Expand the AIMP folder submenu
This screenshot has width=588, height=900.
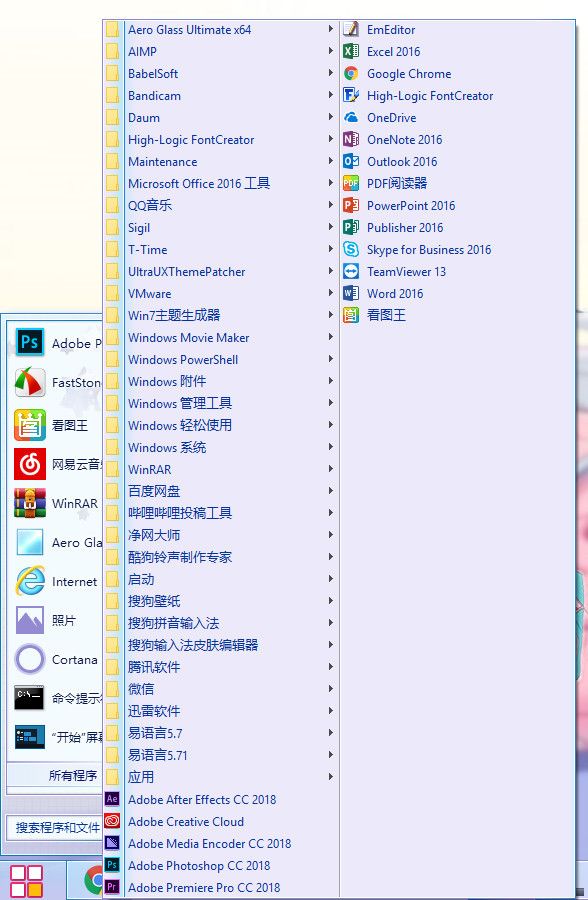(221, 52)
